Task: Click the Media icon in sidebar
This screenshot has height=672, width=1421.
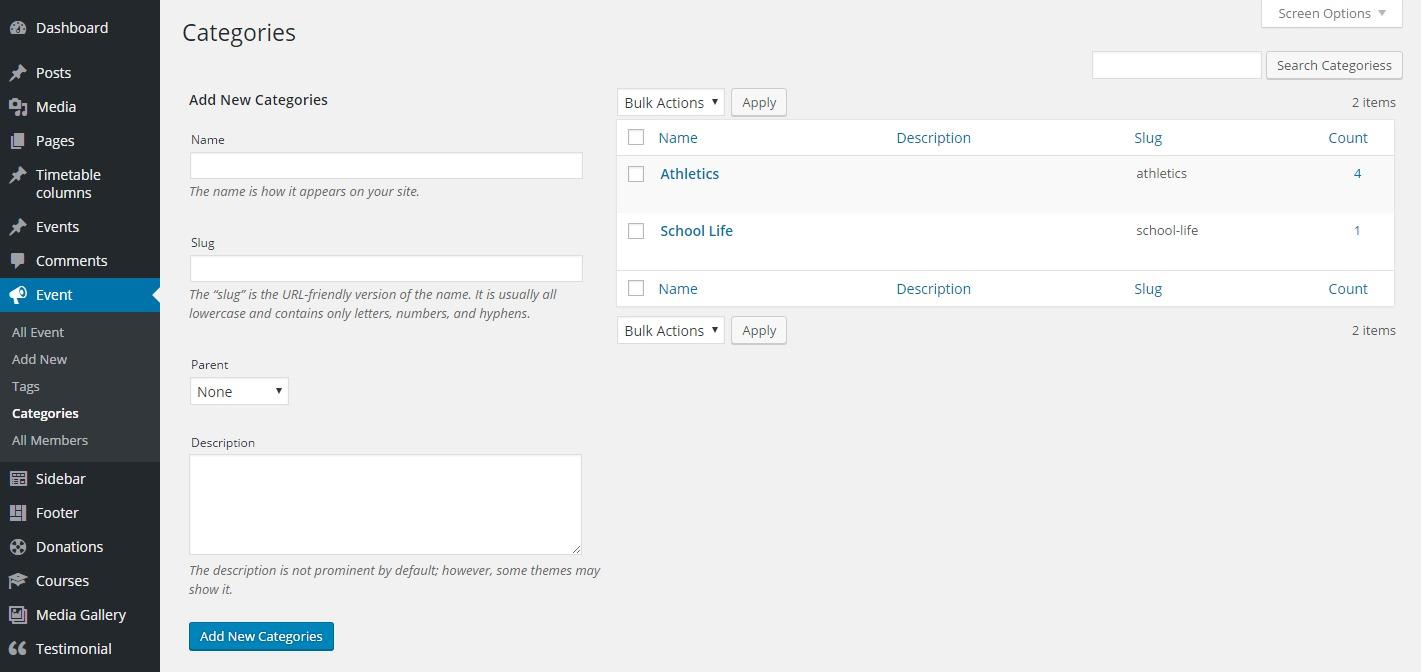Action: point(18,107)
